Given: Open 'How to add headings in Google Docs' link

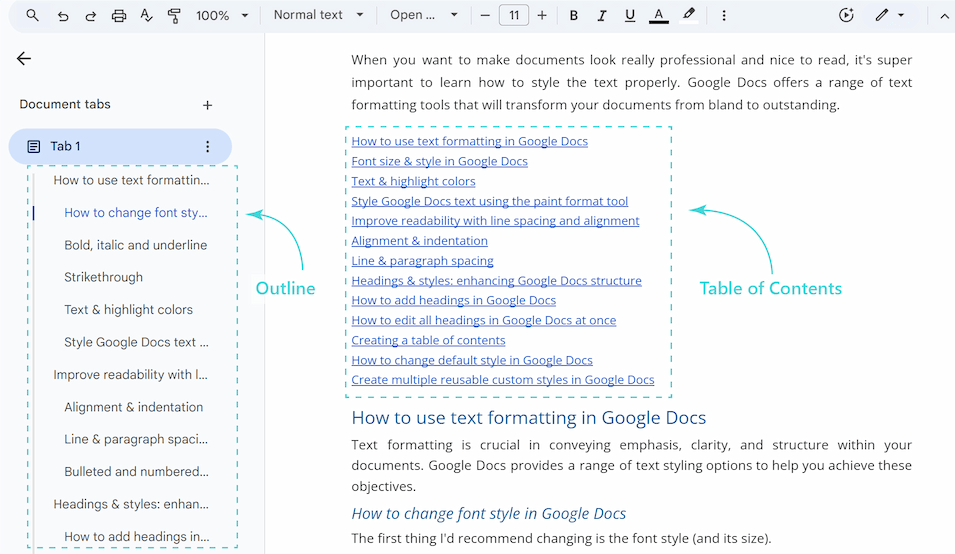Looking at the screenshot, I should [454, 300].
